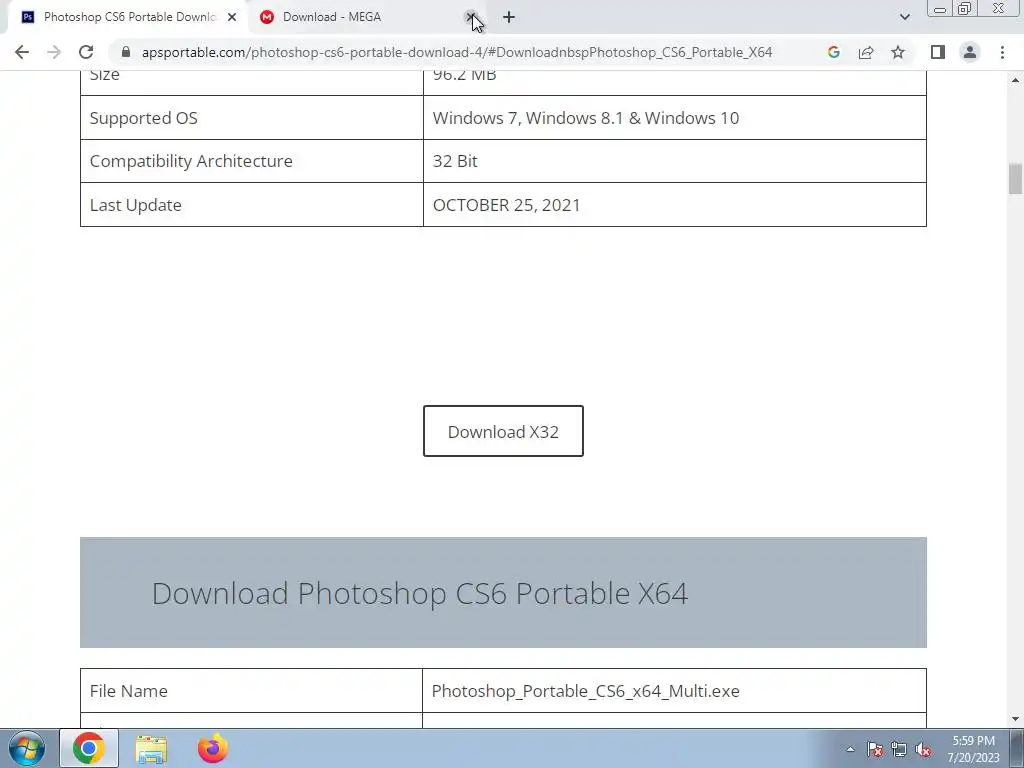This screenshot has width=1024, height=768.
Task: Close the Download - MEGA tab
Action: pyautogui.click(x=471, y=17)
